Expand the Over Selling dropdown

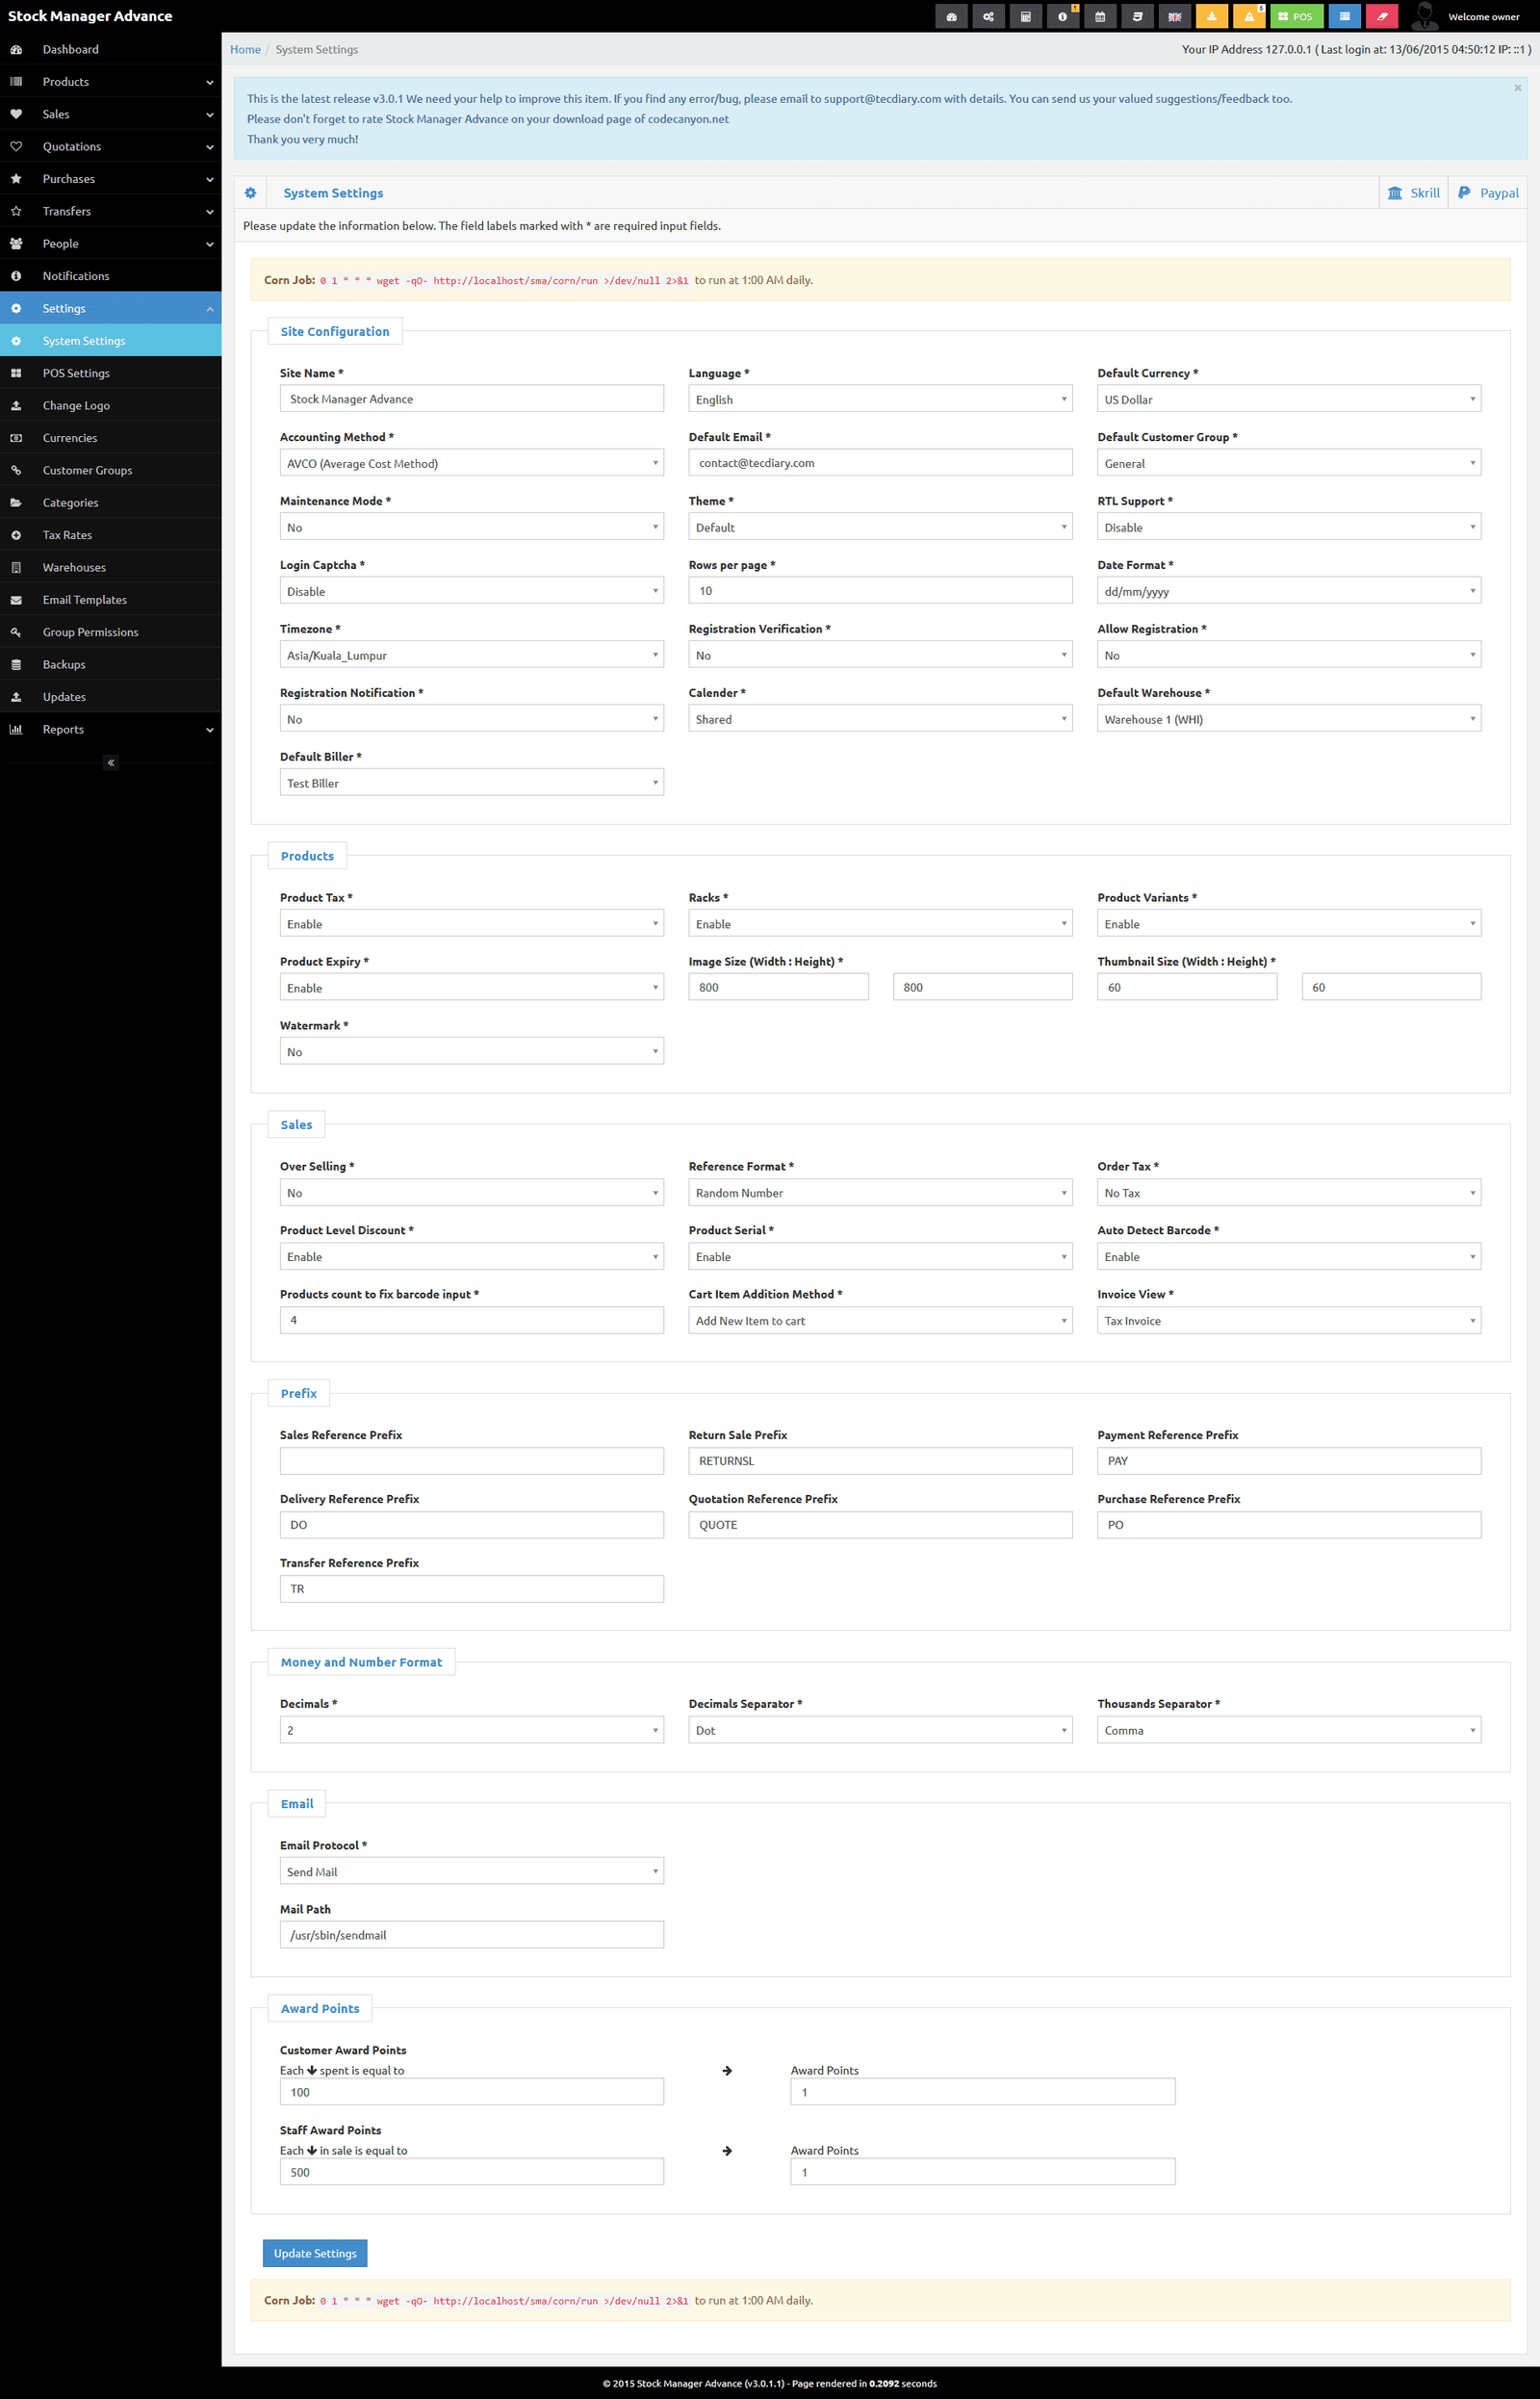click(471, 1193)
